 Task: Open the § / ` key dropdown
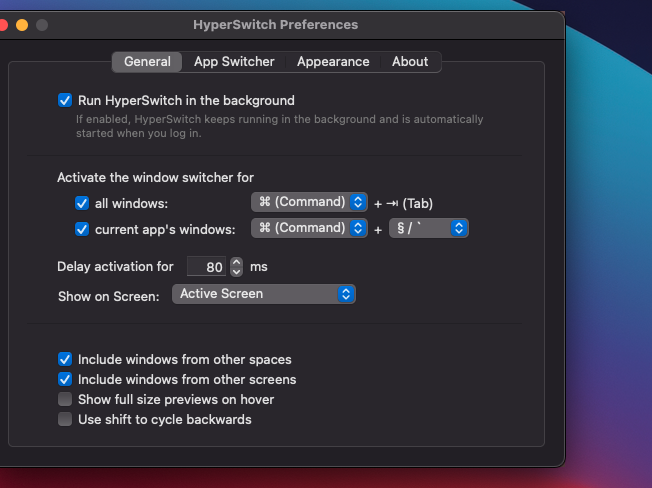pos(429,228)
